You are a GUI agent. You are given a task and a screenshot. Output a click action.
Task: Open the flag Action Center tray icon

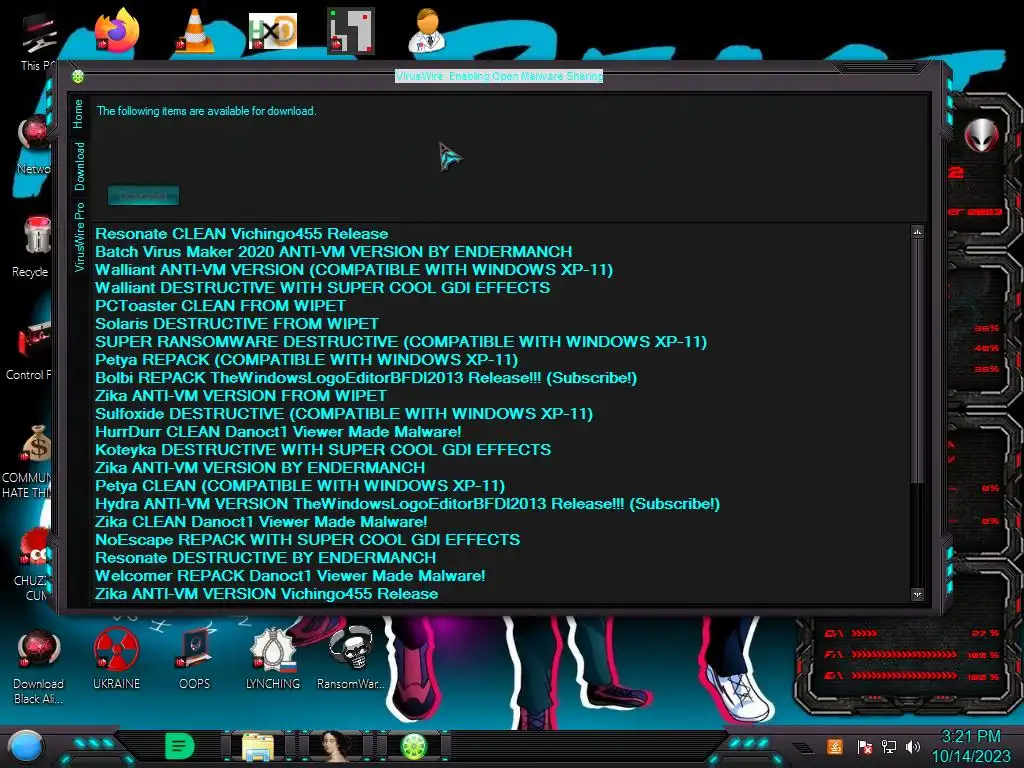coord(864,746)
